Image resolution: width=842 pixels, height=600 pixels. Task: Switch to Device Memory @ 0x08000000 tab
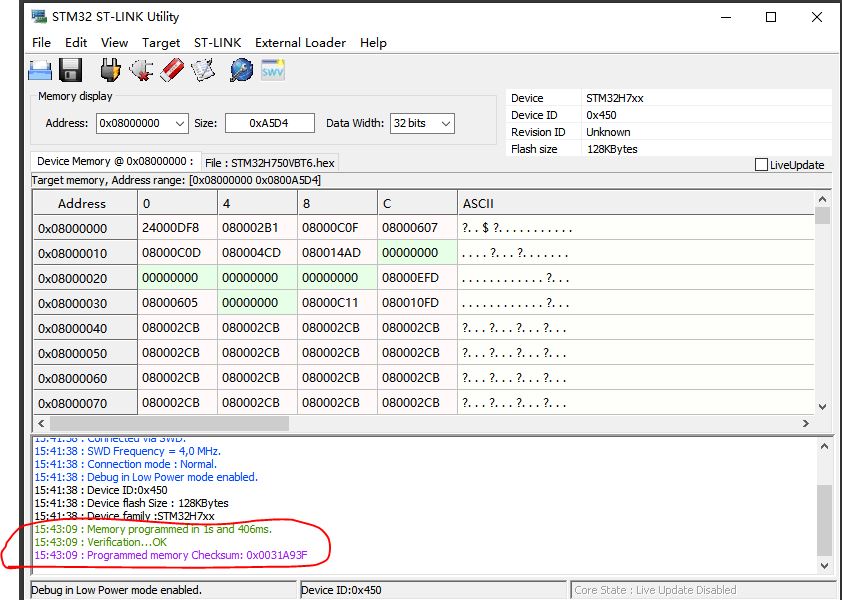coord(115,161)
